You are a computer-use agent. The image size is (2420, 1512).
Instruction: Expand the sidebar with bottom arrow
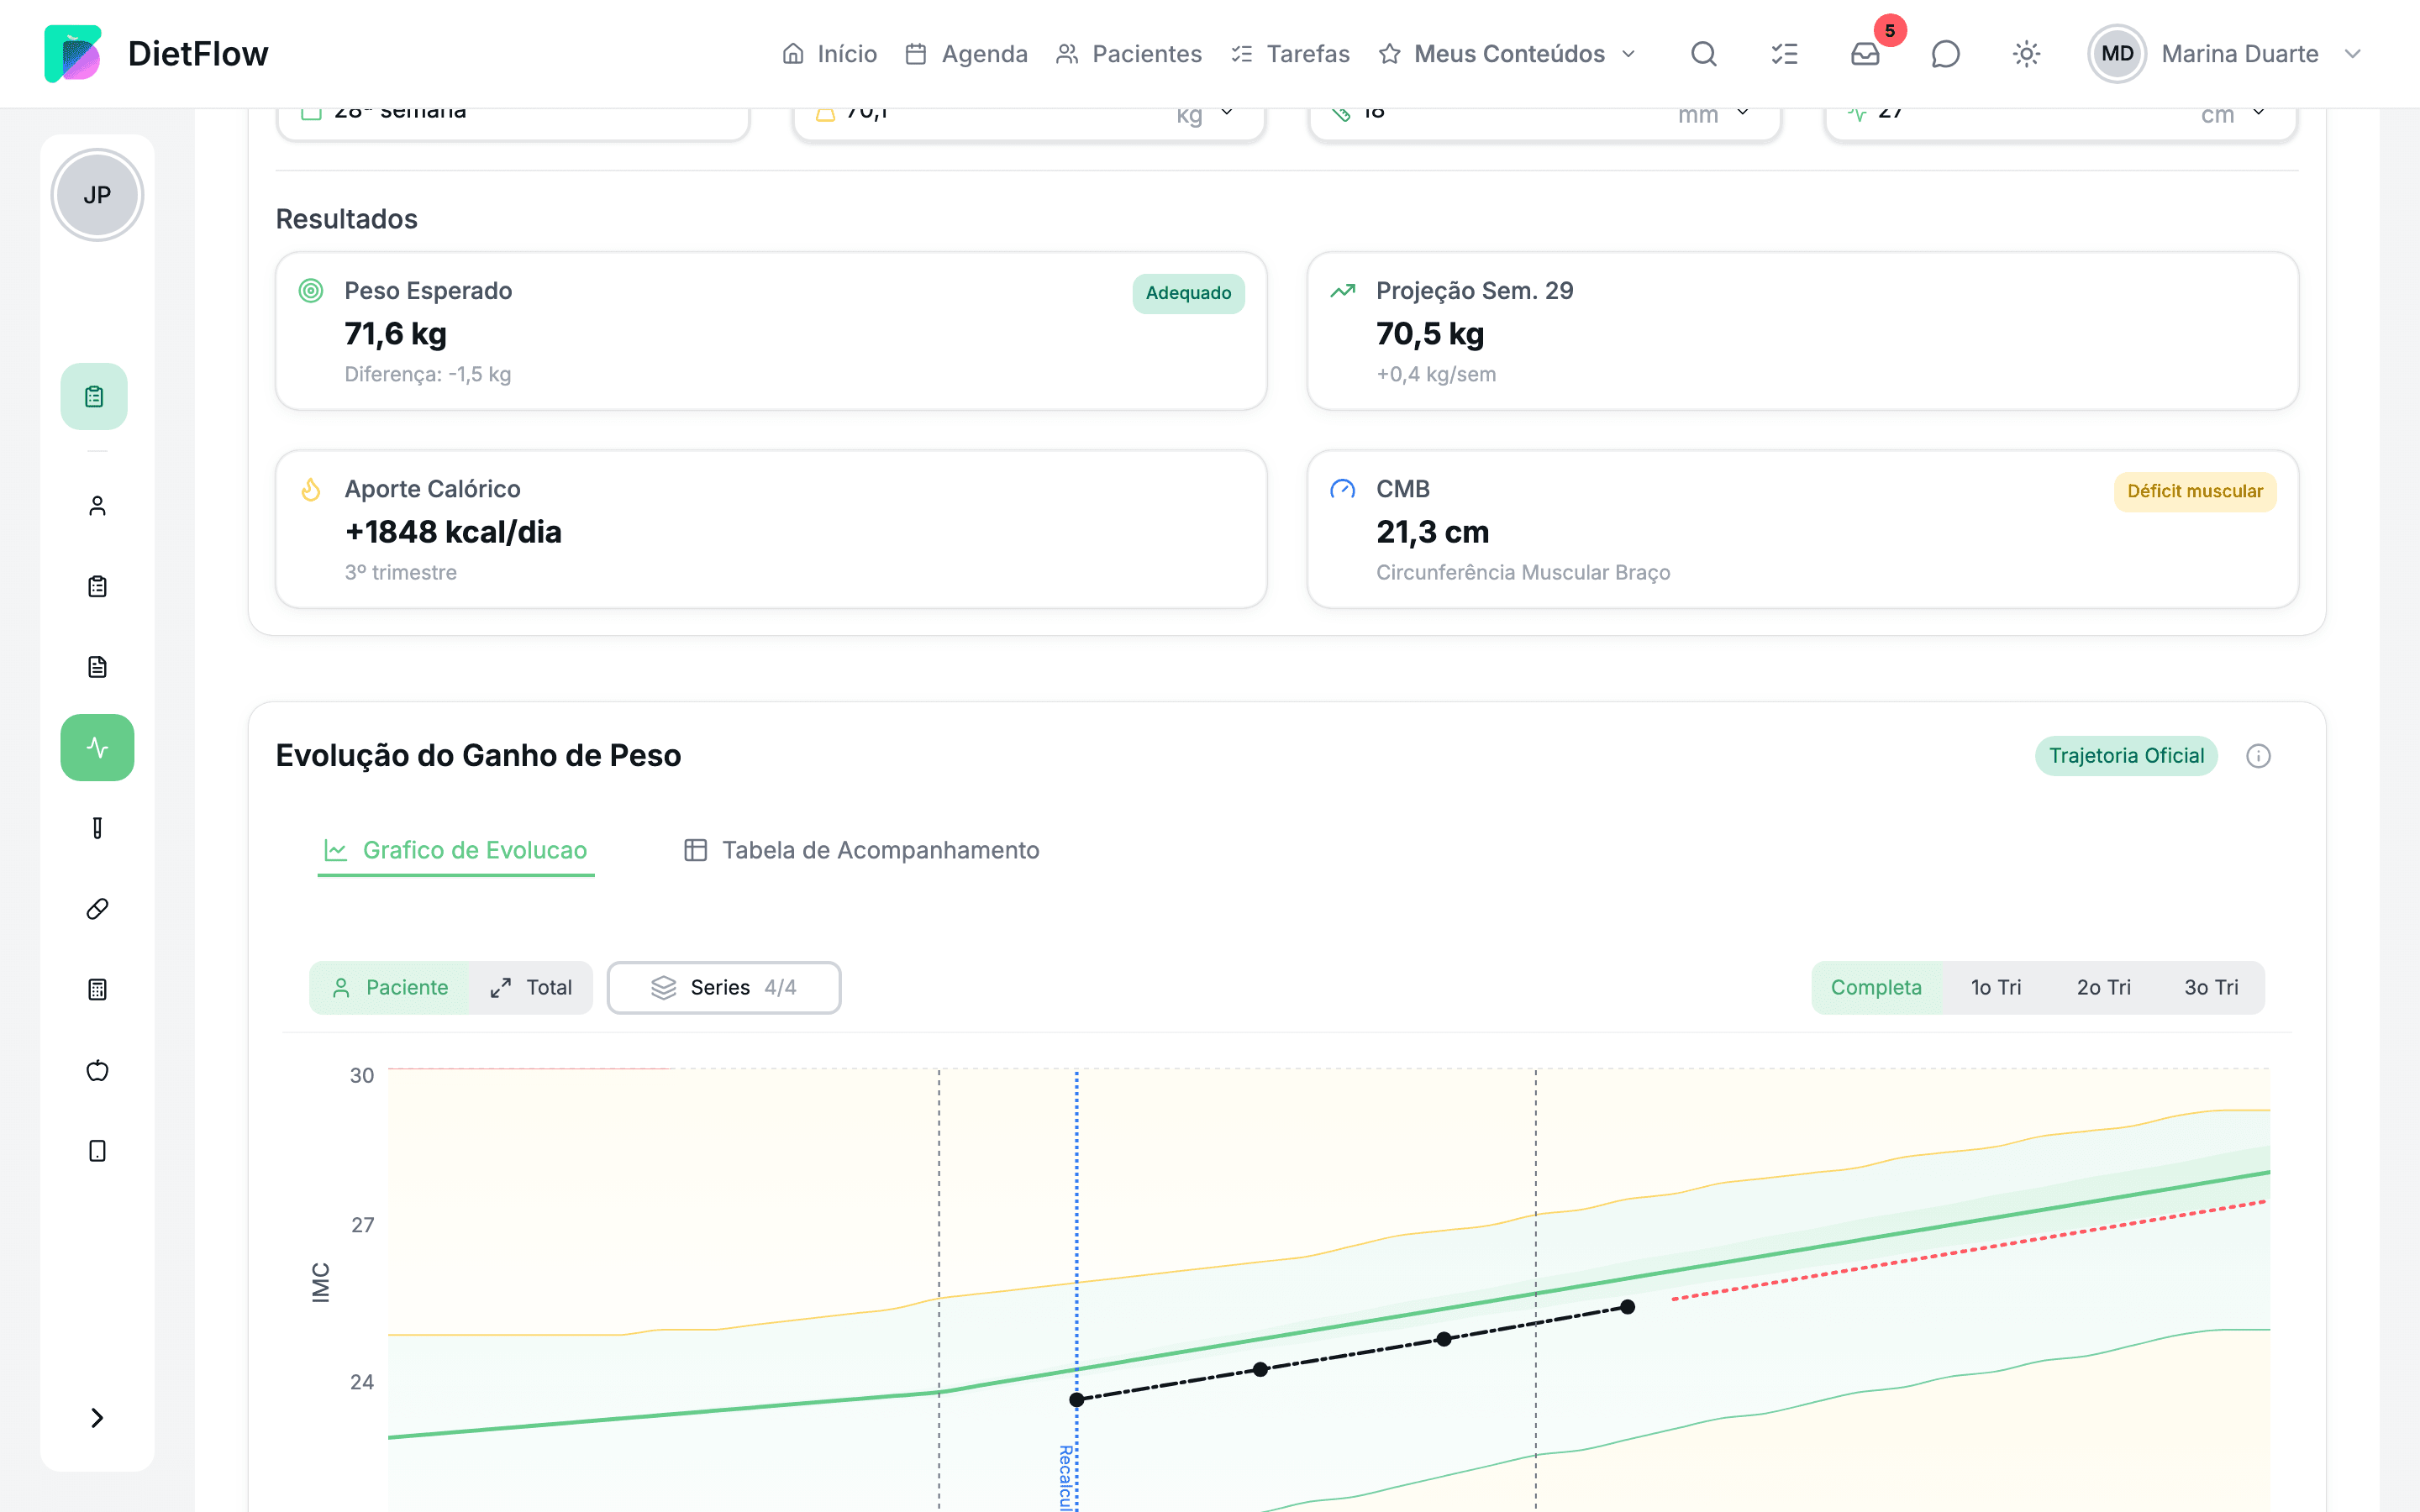97,1418
